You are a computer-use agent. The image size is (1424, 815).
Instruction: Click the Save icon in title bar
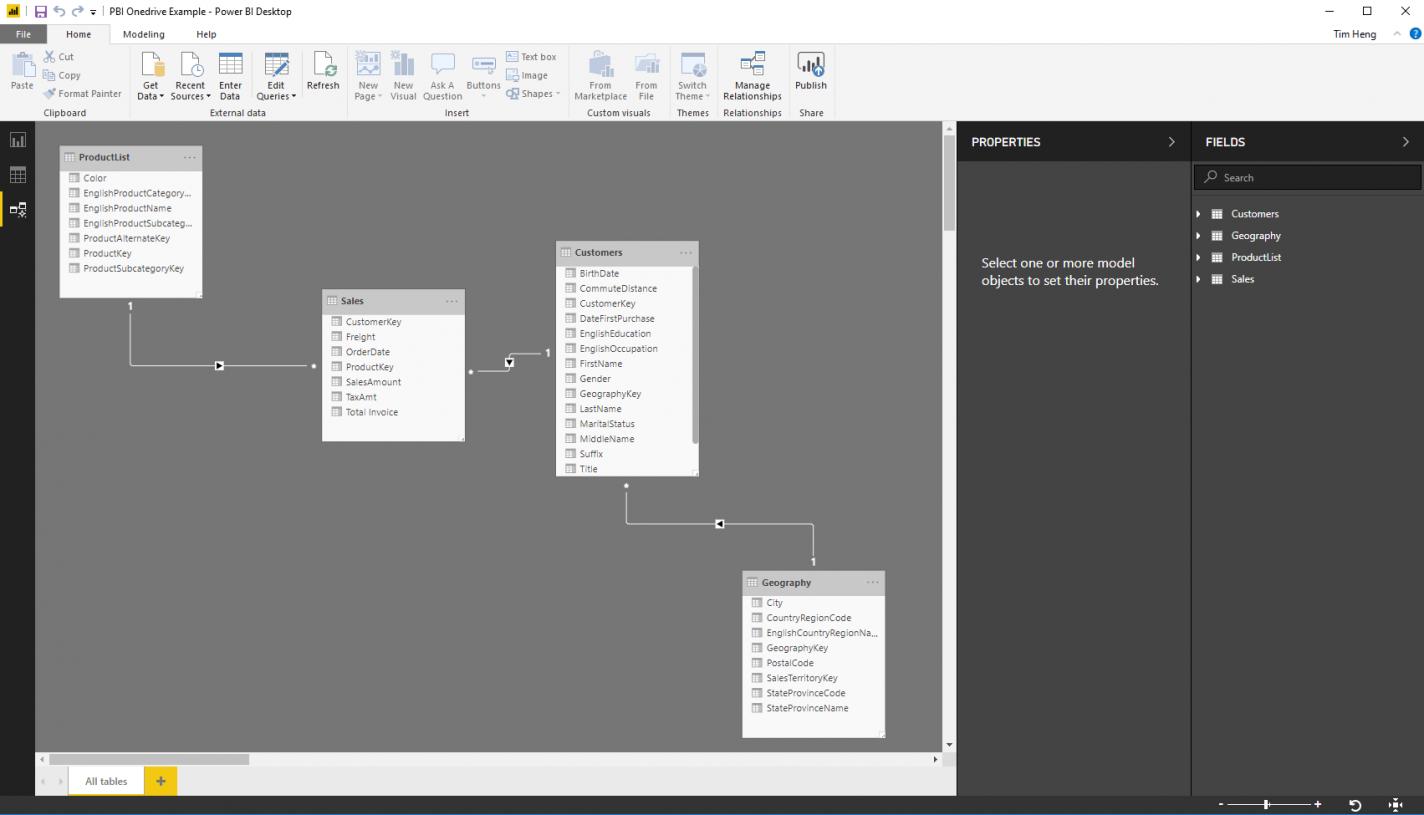pyautogui.click(x=41, y=11)
